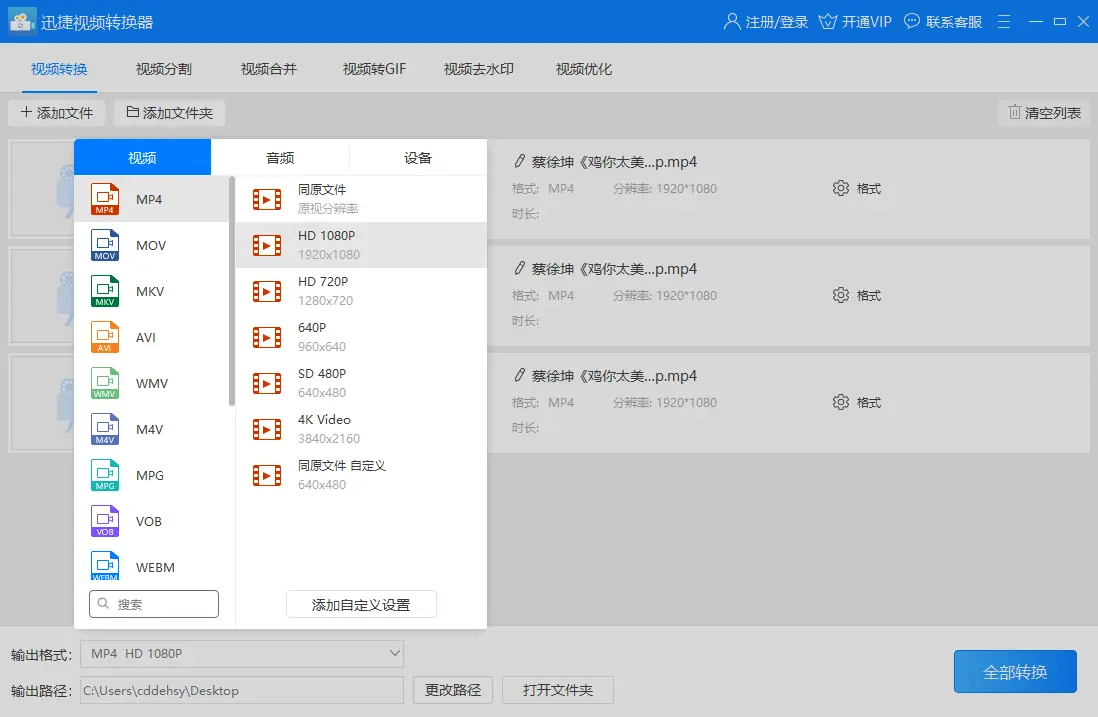This screenshot has width=1098, height=717.
Task: Select the VOB format icon
Action: [105, 521]
